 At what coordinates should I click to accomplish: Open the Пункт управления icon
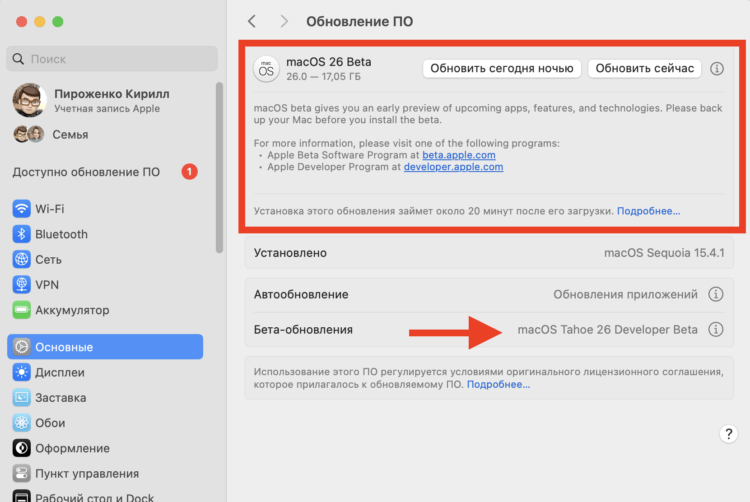click(x=22, y=474)
